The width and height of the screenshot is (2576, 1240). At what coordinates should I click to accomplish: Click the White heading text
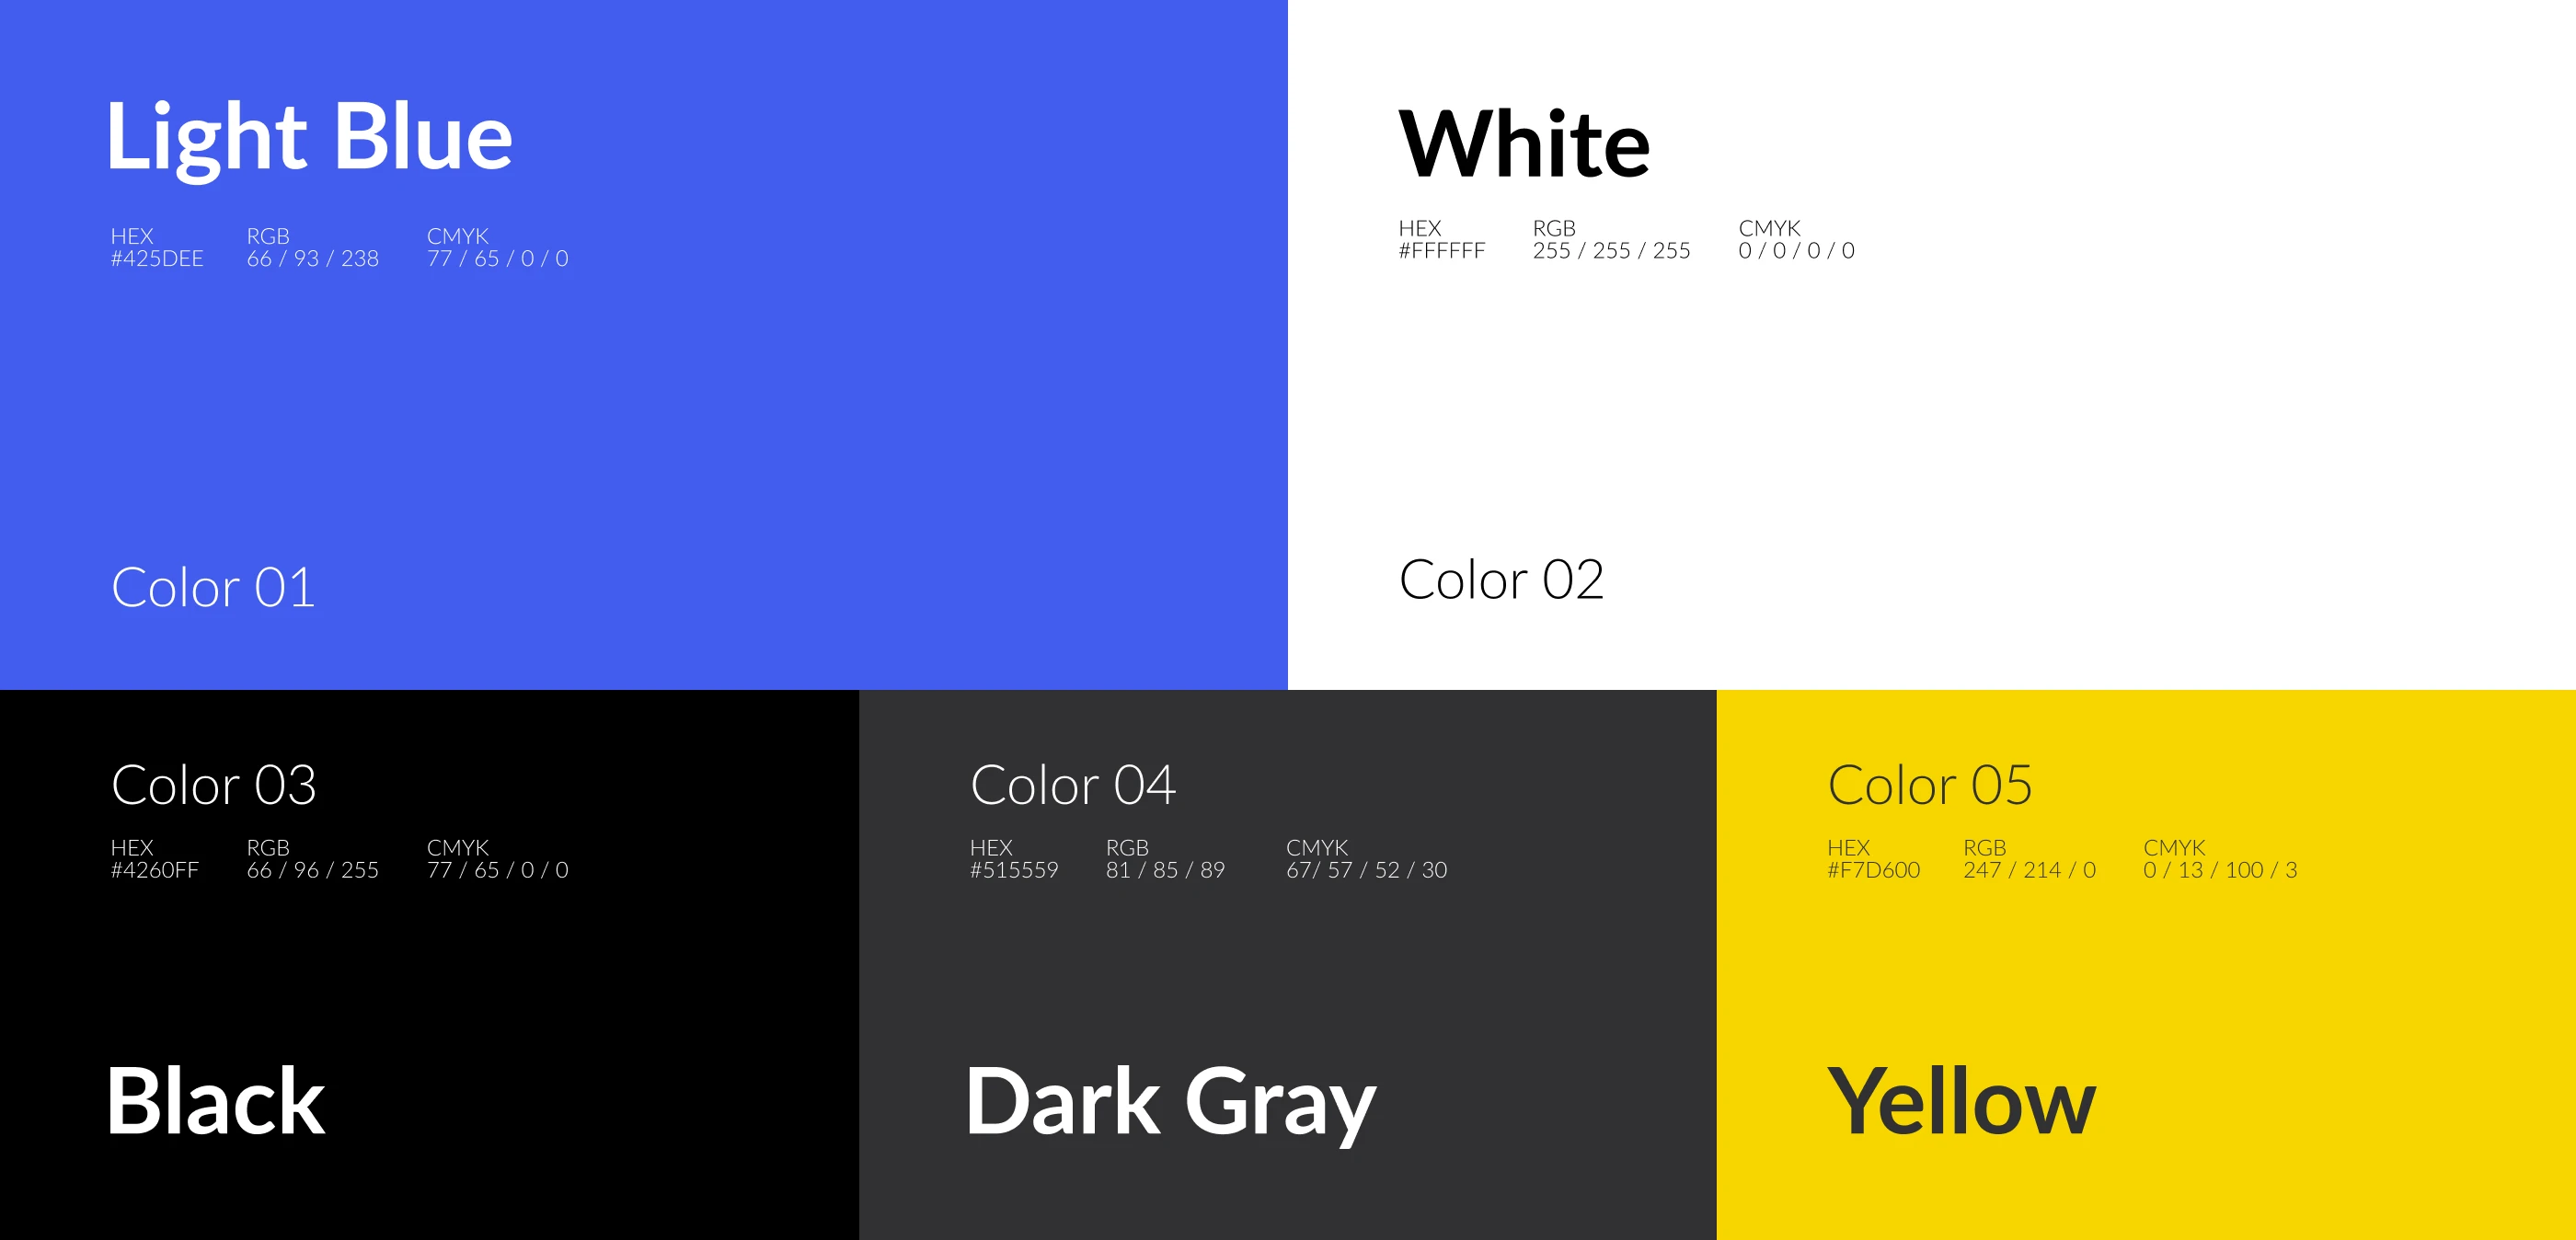[1524, 145]
